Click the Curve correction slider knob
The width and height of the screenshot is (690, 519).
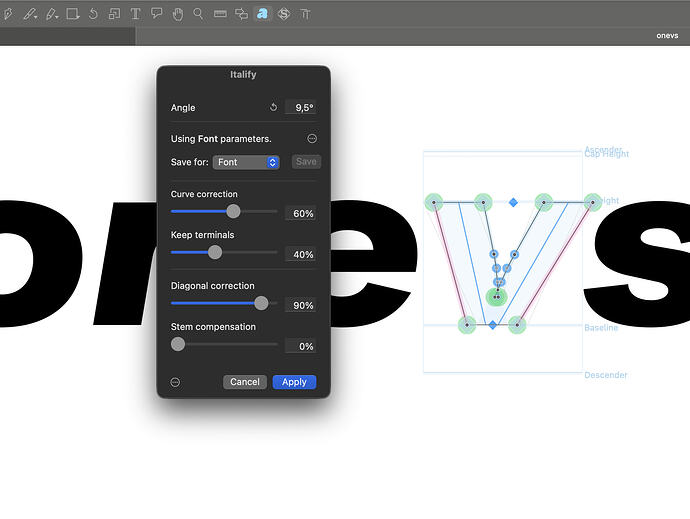click(x=233, y=211)
